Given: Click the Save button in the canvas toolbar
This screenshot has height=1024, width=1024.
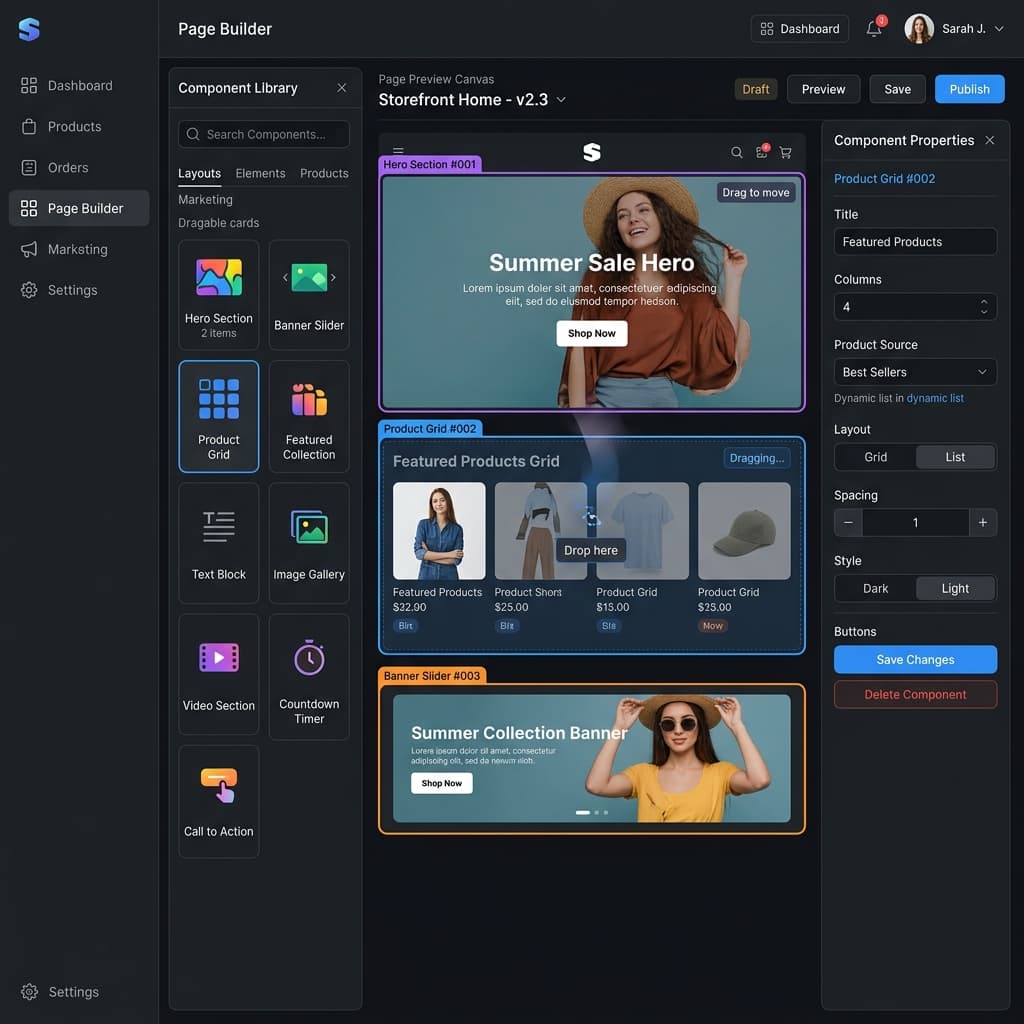Looking at the screenshot, I should [897, 89].
